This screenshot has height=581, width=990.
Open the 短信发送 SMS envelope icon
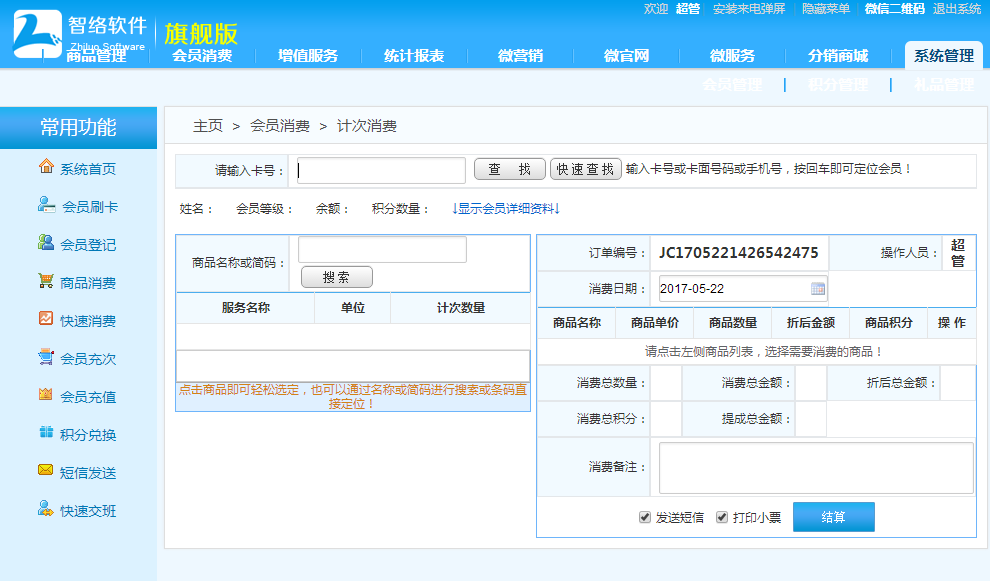click(46, 472)
